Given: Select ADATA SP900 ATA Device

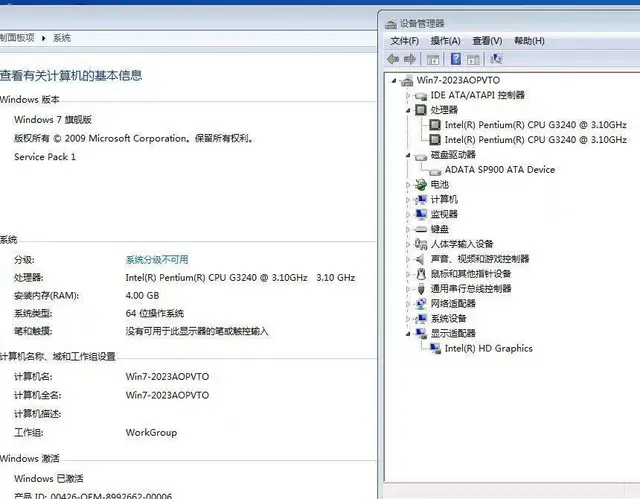Looking at the screenshot, I should pyautogui.click(x=500, y=170).
